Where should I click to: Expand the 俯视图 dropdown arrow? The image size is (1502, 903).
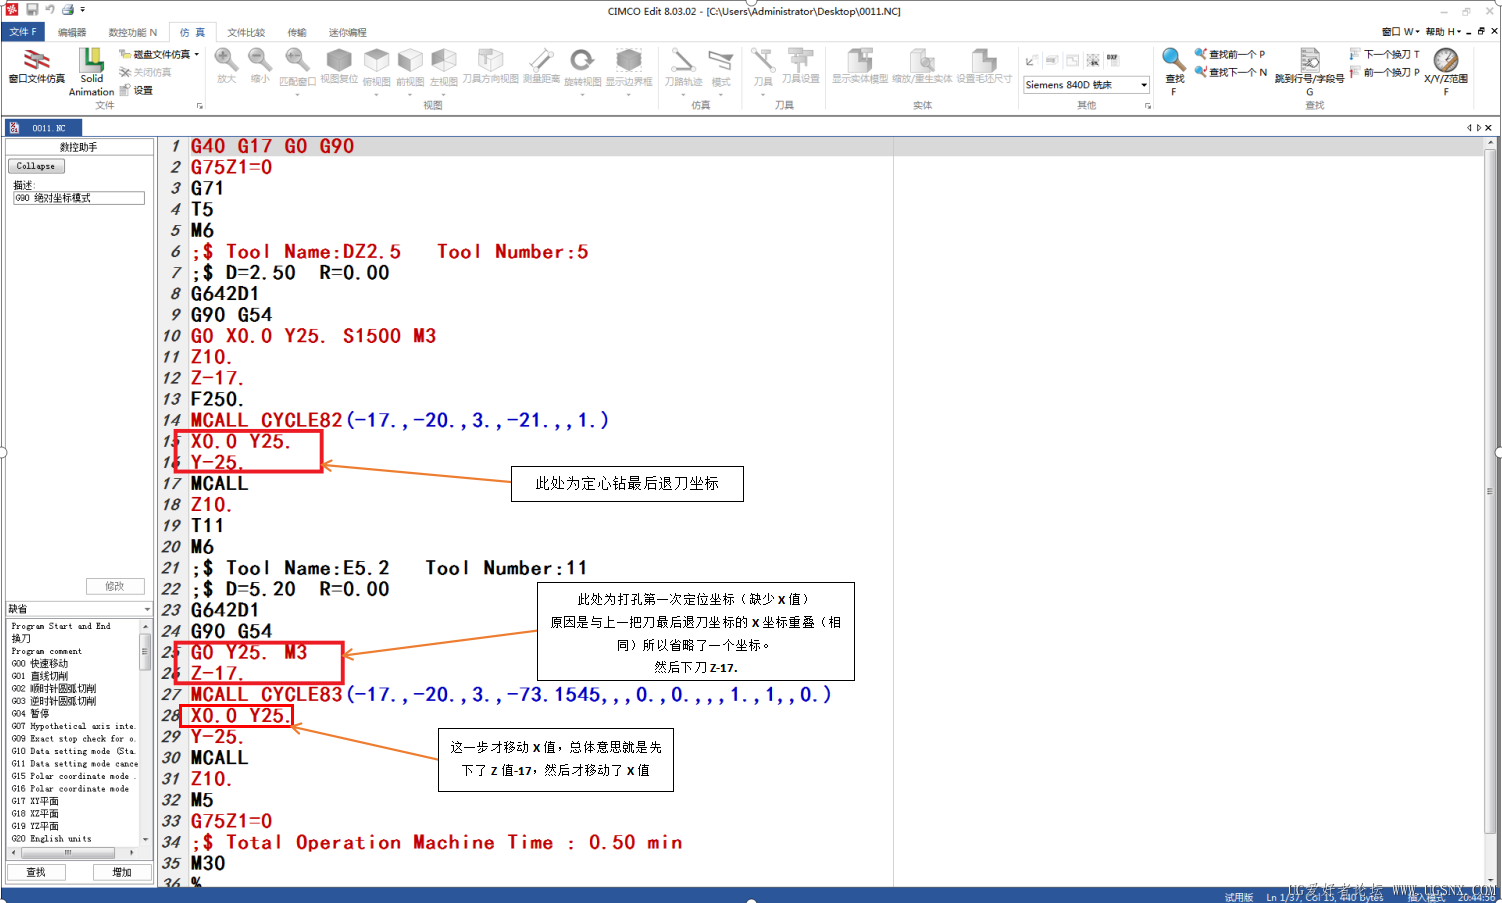pos(376,94)
